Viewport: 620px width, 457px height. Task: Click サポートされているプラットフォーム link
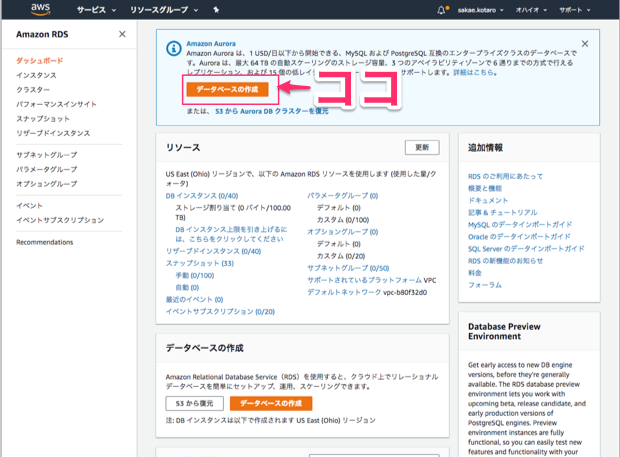point(365,280)
